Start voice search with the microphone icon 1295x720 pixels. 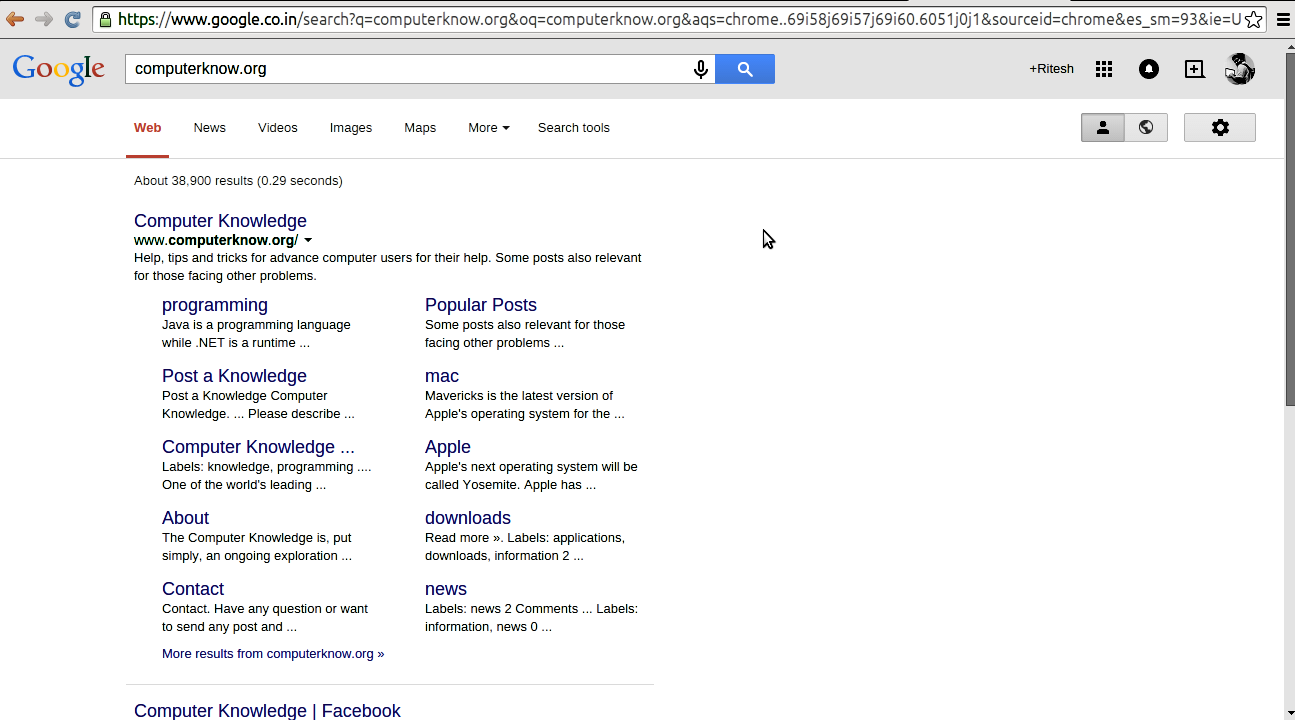[701, 69]
